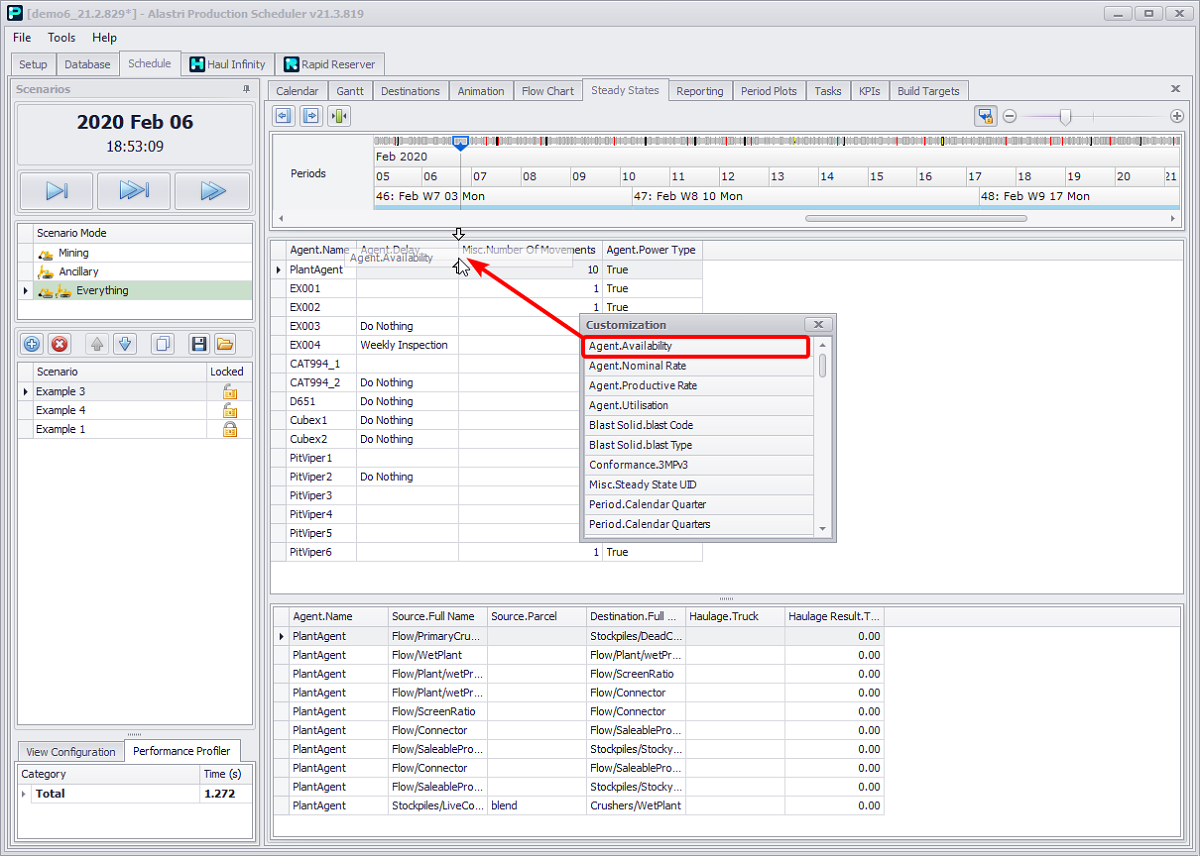
Task: Toggle the lock for Example 1 scenario
Action: point(230,430)
